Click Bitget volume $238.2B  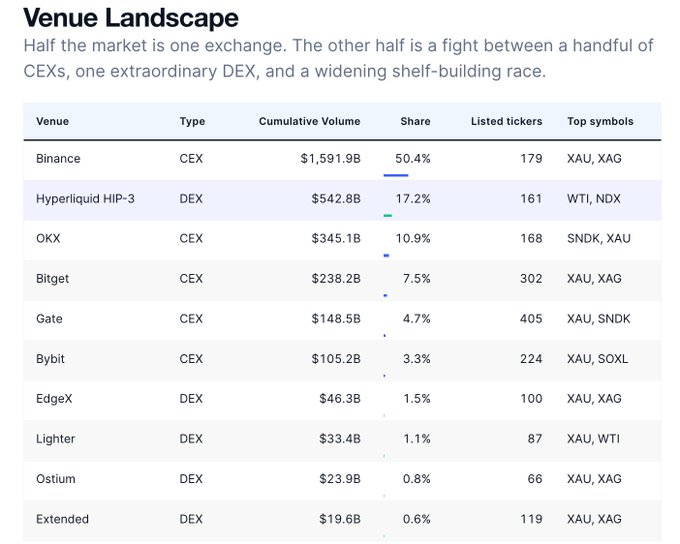click(336, 279)
